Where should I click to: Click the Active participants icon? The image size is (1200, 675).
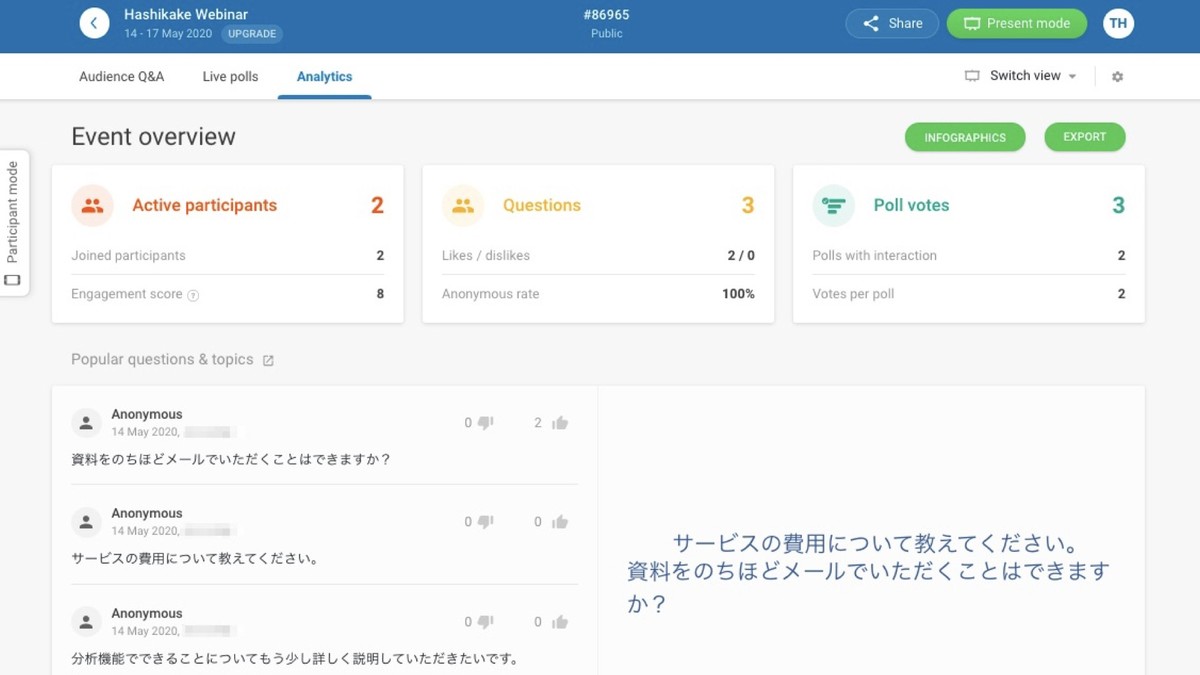click(92, 206)
